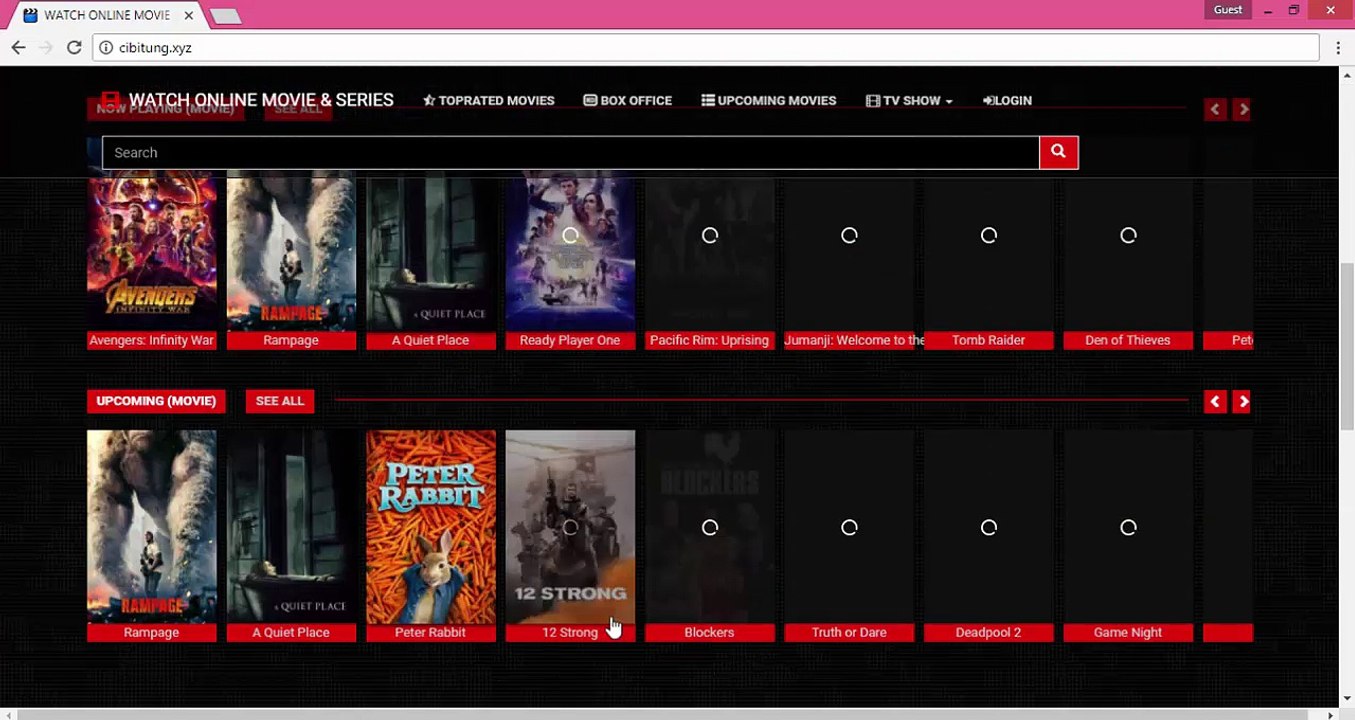The image size is (1355, 720).
Task: Open the 12 Strong poster
Action: (570, 526)
